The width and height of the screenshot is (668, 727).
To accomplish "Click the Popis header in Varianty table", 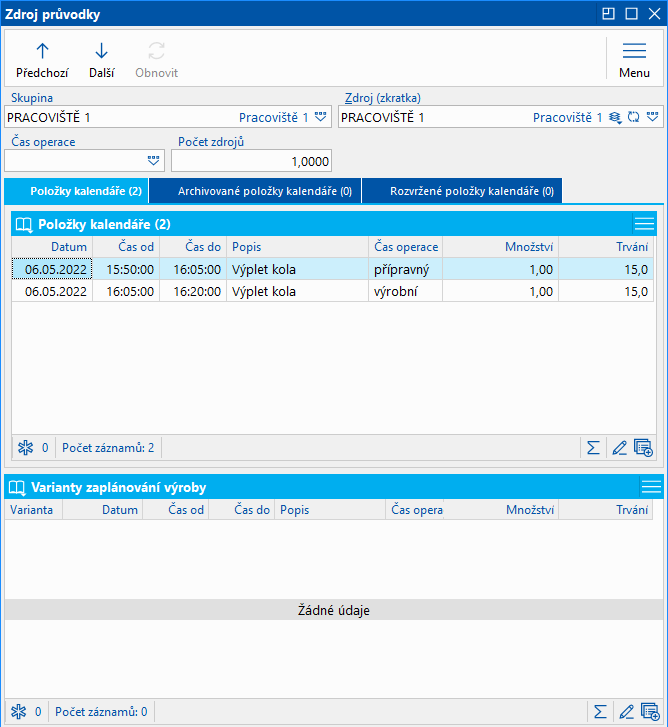I will click(330, 510).
